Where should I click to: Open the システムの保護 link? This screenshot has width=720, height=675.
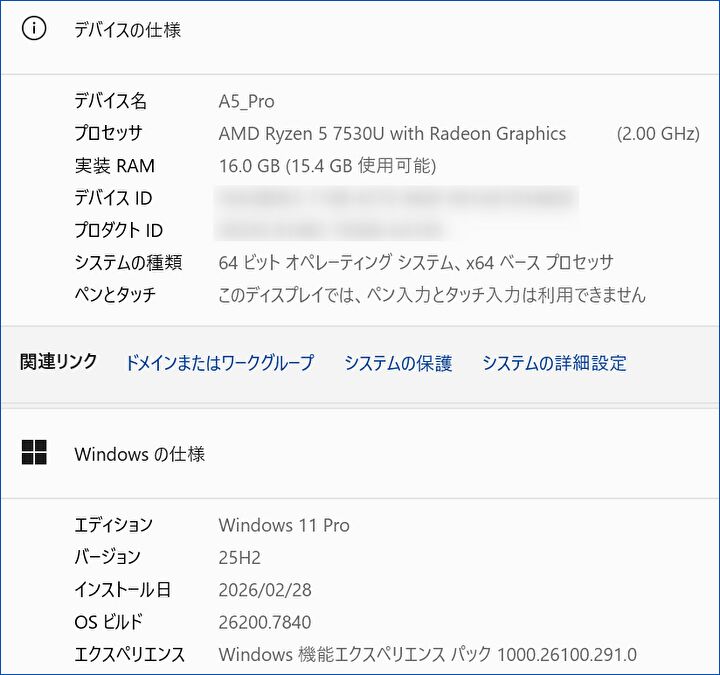point(398,363)
